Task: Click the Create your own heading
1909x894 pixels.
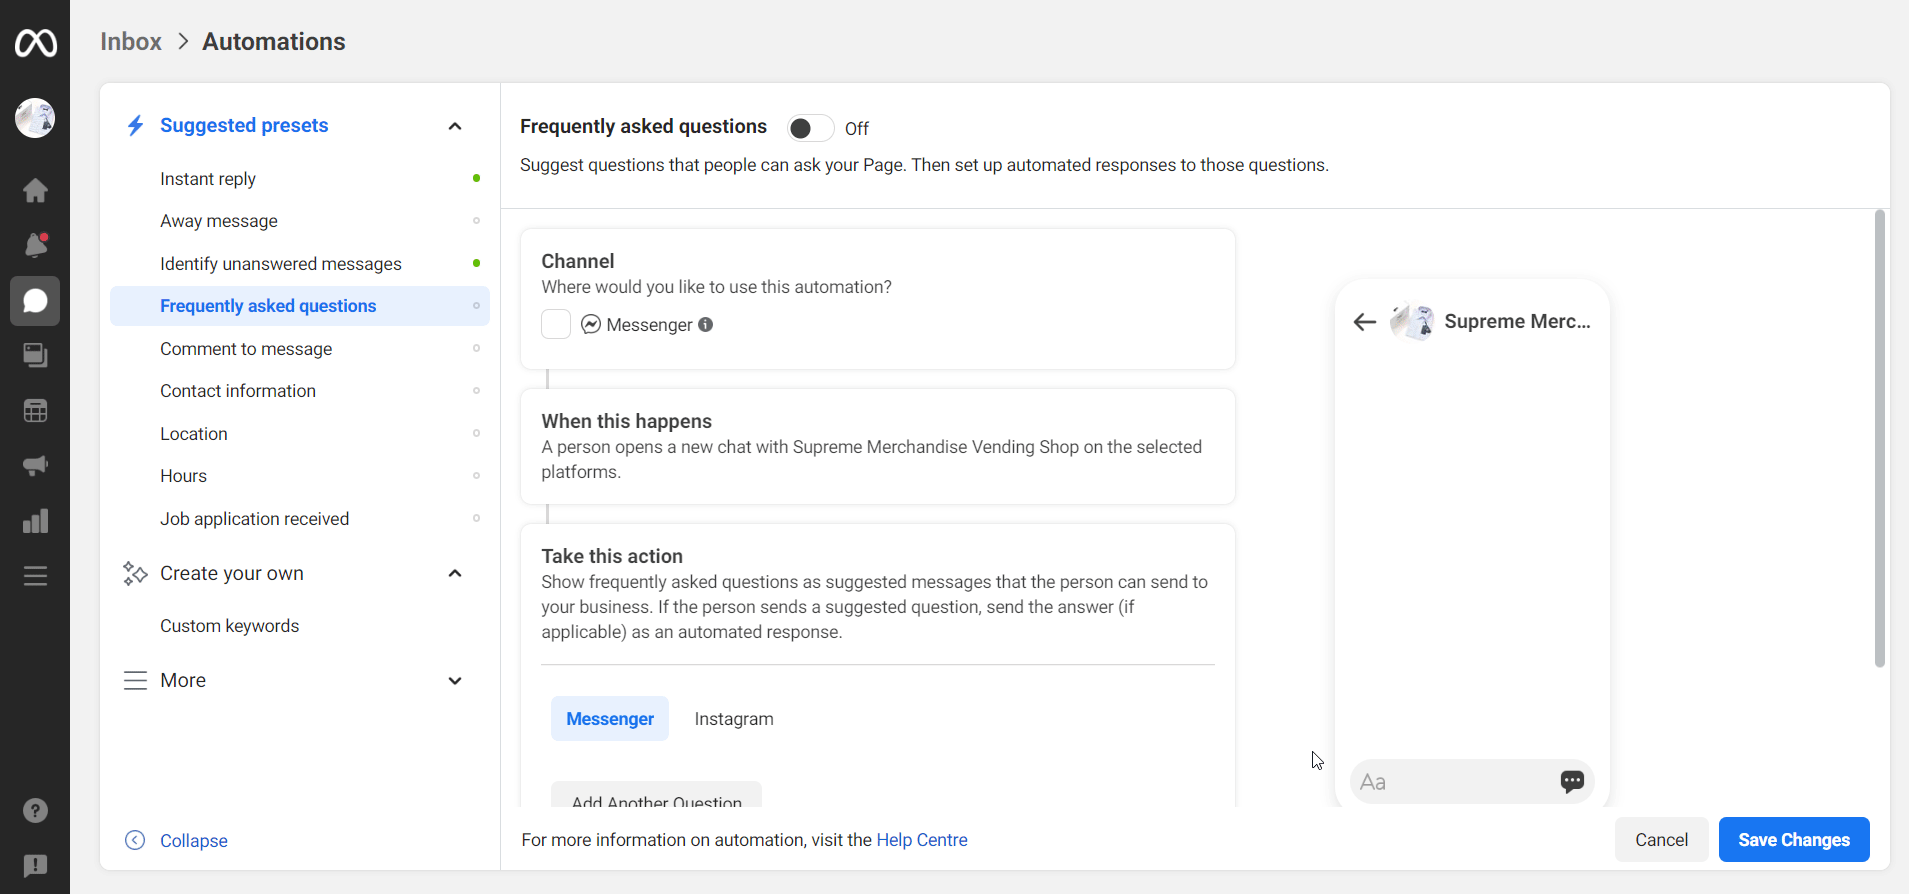Action: tap(232, 574)
